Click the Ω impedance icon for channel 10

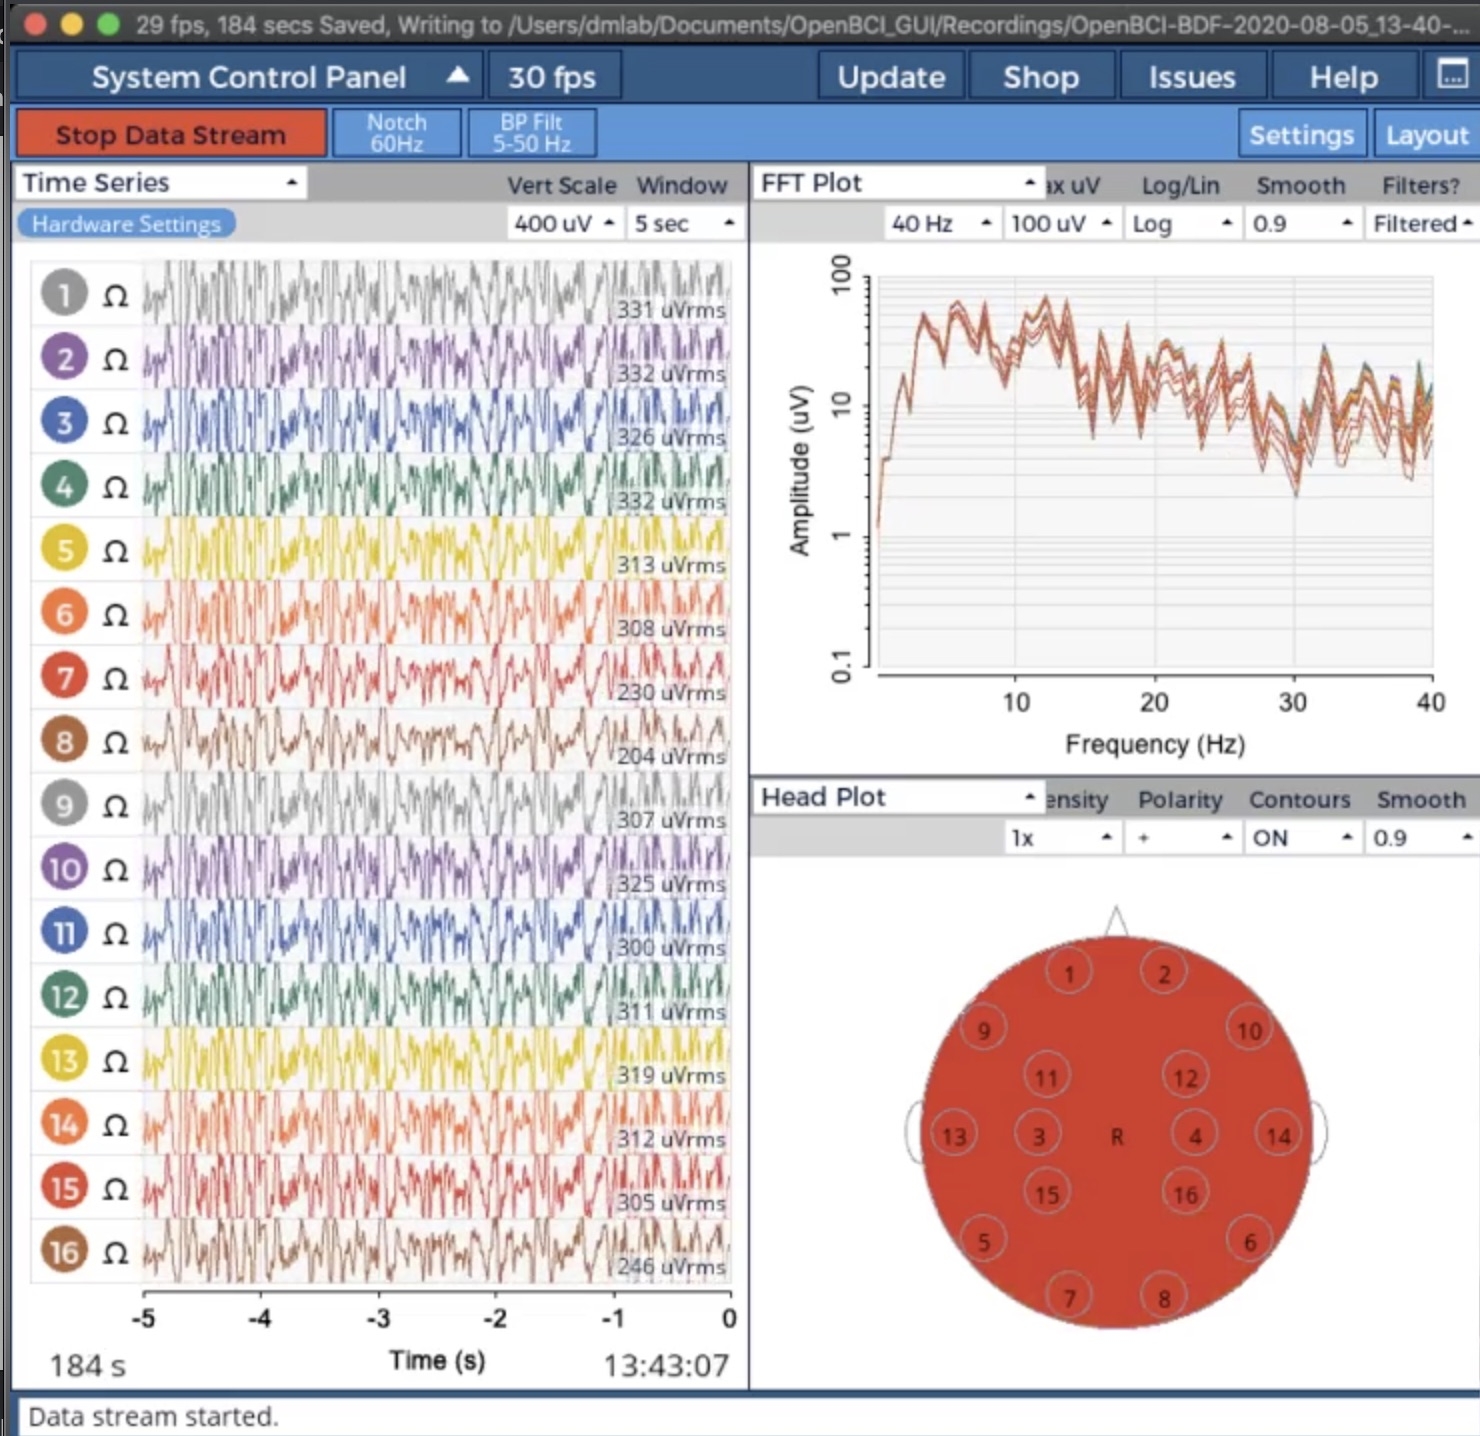tap(113, 868)
